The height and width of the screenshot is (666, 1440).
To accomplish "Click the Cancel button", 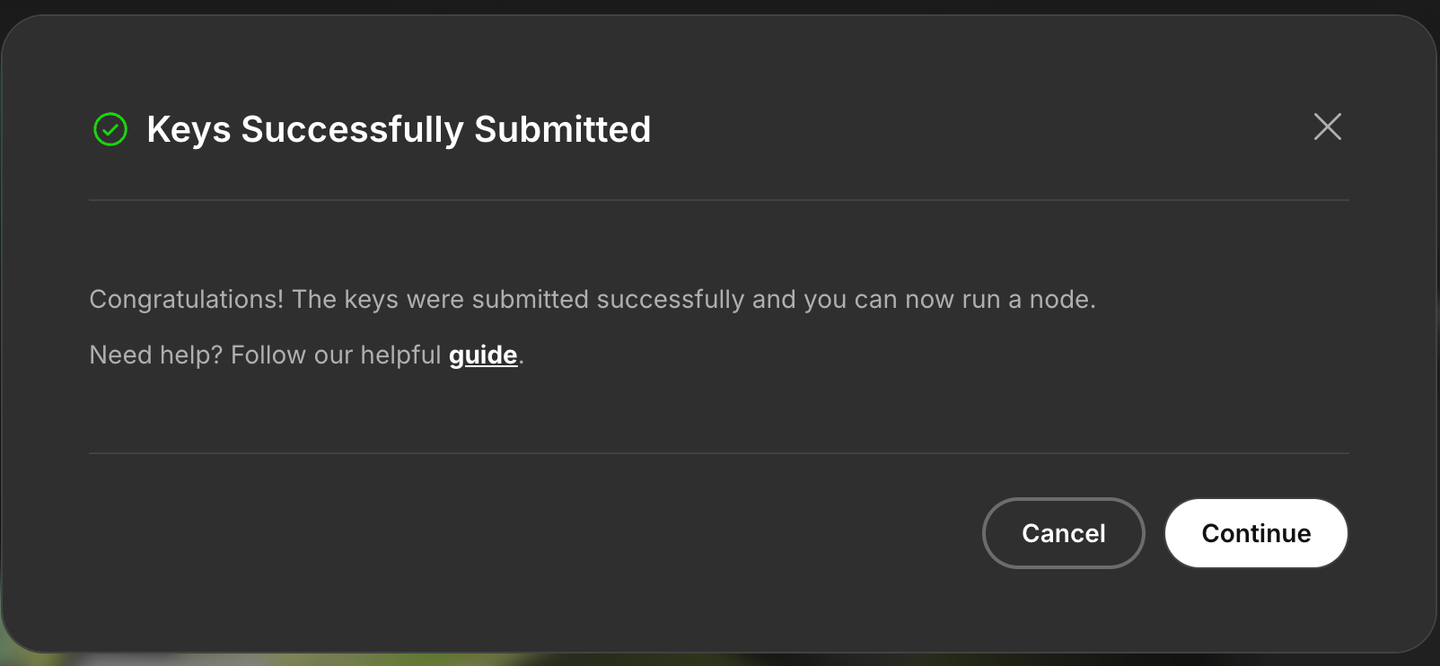I will [1063, 533].
